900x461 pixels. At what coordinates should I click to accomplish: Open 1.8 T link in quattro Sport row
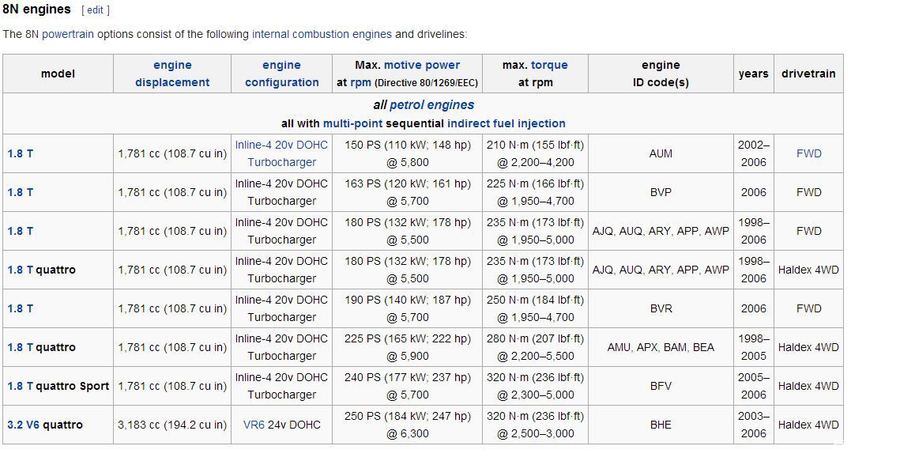pyautogui.click(x=20, y=386)
